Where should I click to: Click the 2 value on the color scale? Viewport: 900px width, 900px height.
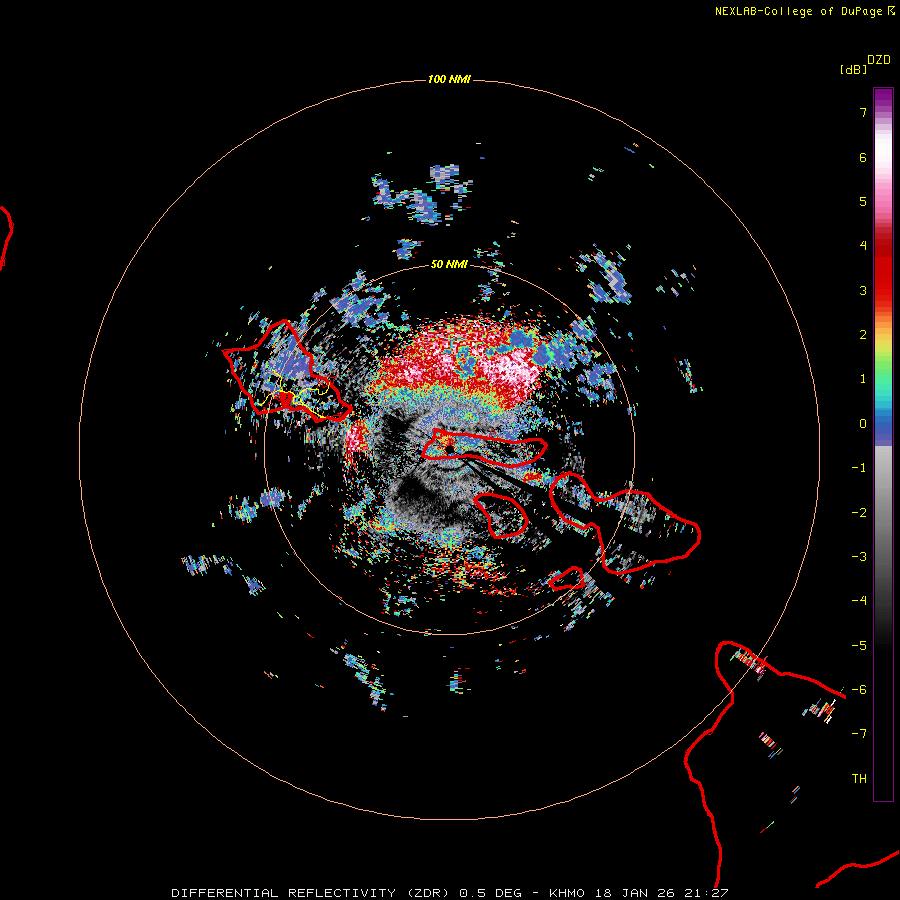pos(863,335)
